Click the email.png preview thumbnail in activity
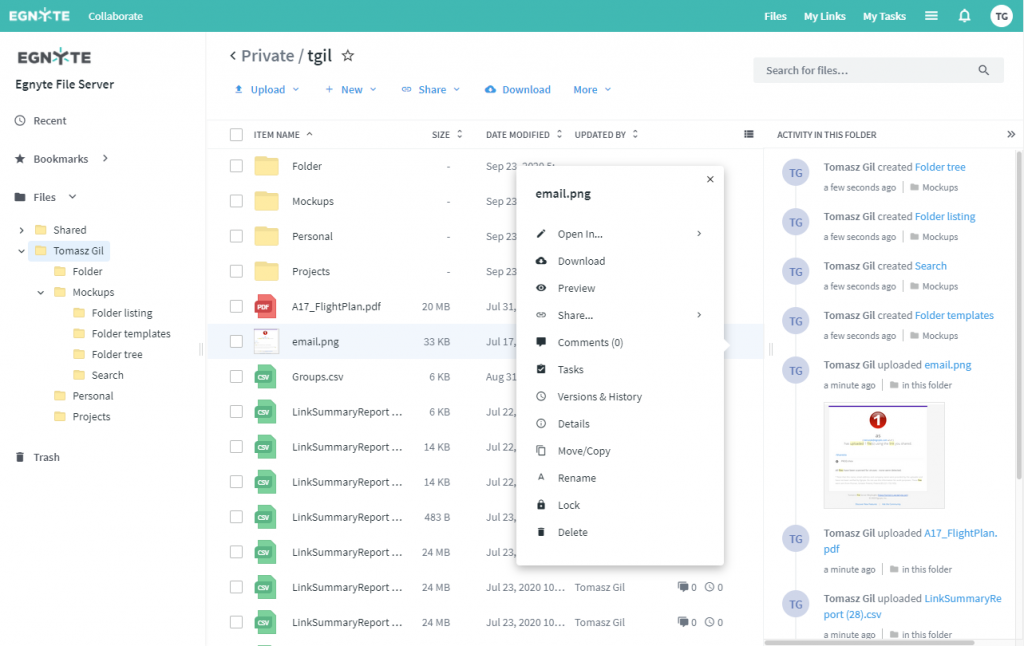Viewport: 1024px width, 646px height. (884, 455)
